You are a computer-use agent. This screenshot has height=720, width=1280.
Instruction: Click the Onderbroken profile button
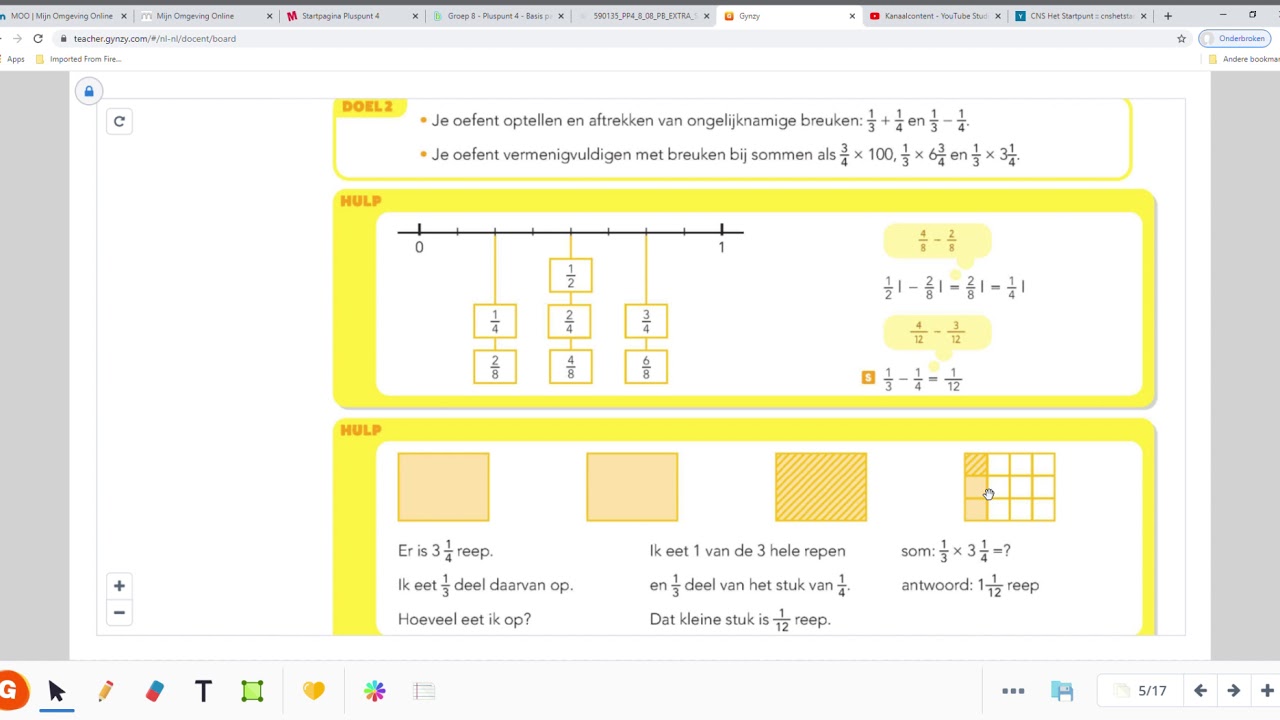click(x=1234, y=38)
